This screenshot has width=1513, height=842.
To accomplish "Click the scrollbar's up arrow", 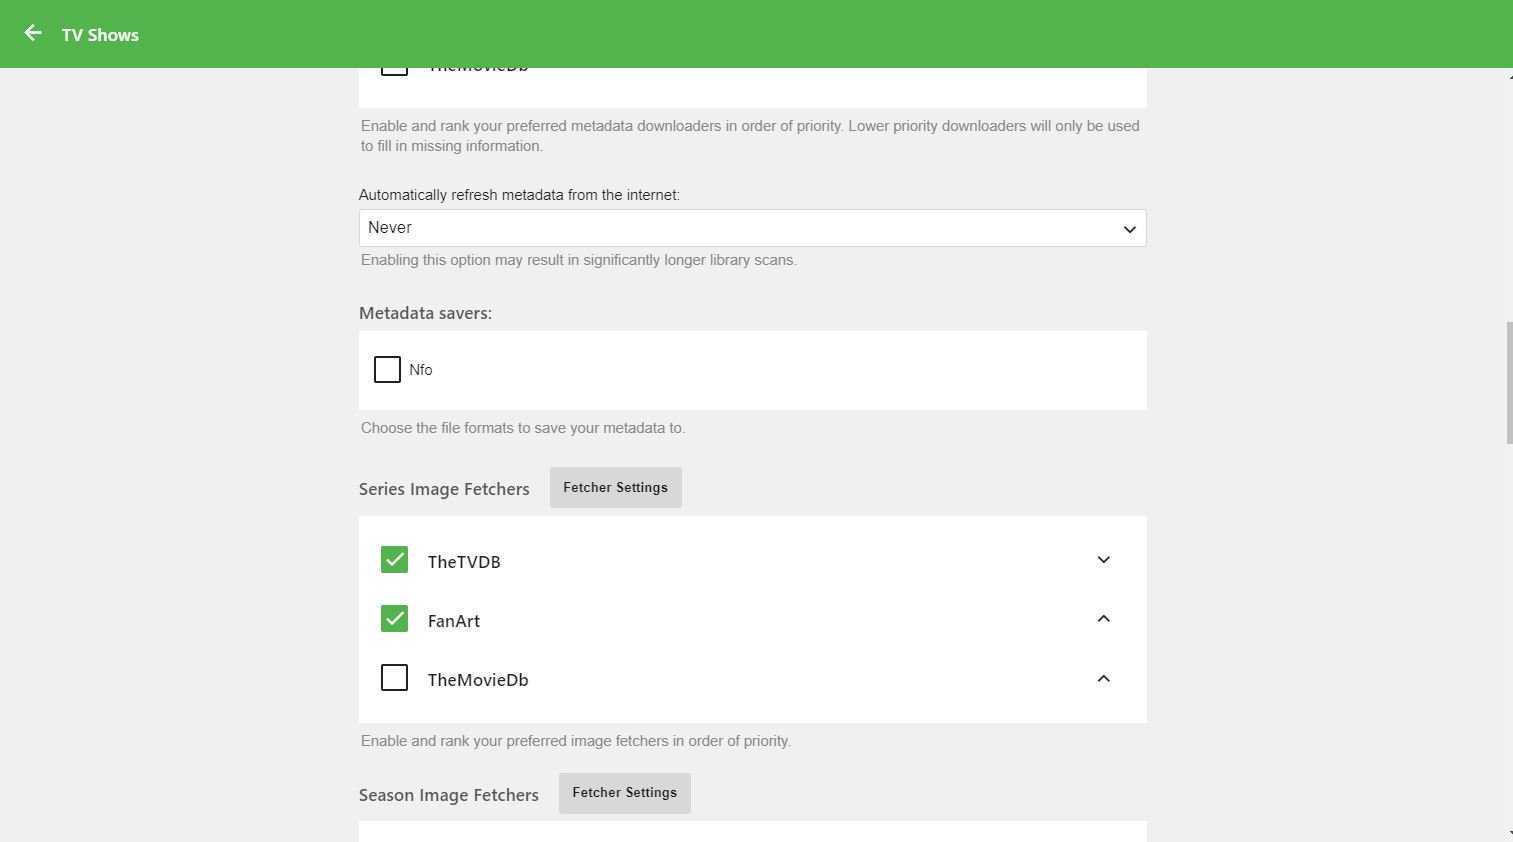I will (1509, 76).
